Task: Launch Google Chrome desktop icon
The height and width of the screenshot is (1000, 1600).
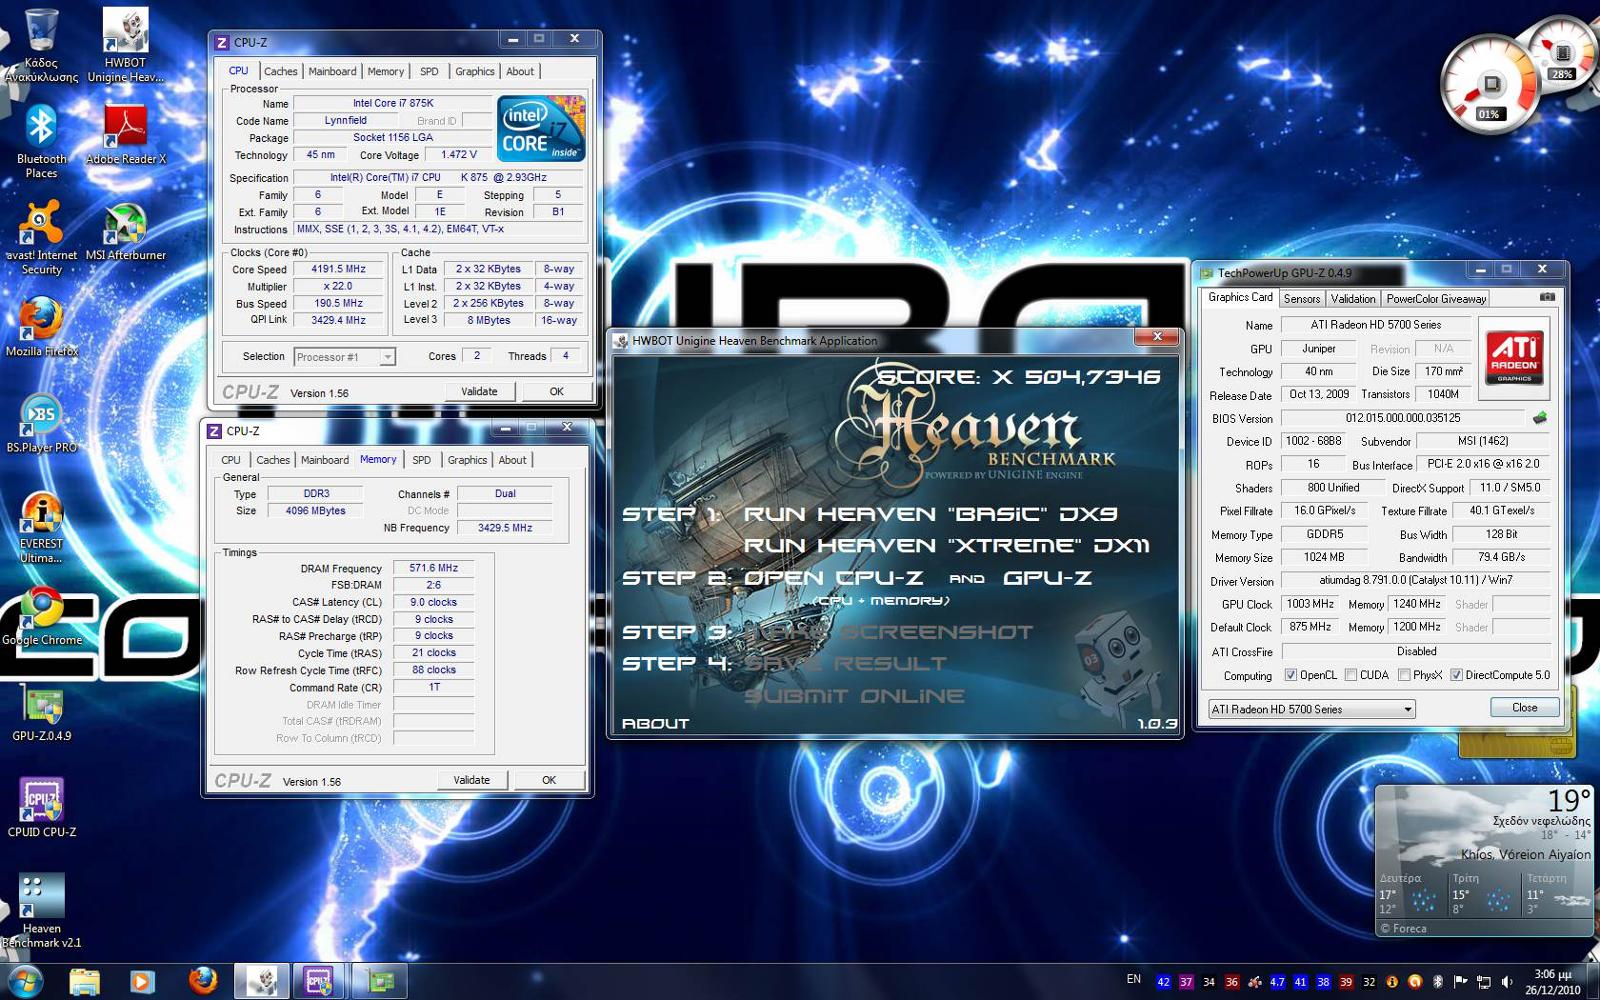Action: click(41, 615)
